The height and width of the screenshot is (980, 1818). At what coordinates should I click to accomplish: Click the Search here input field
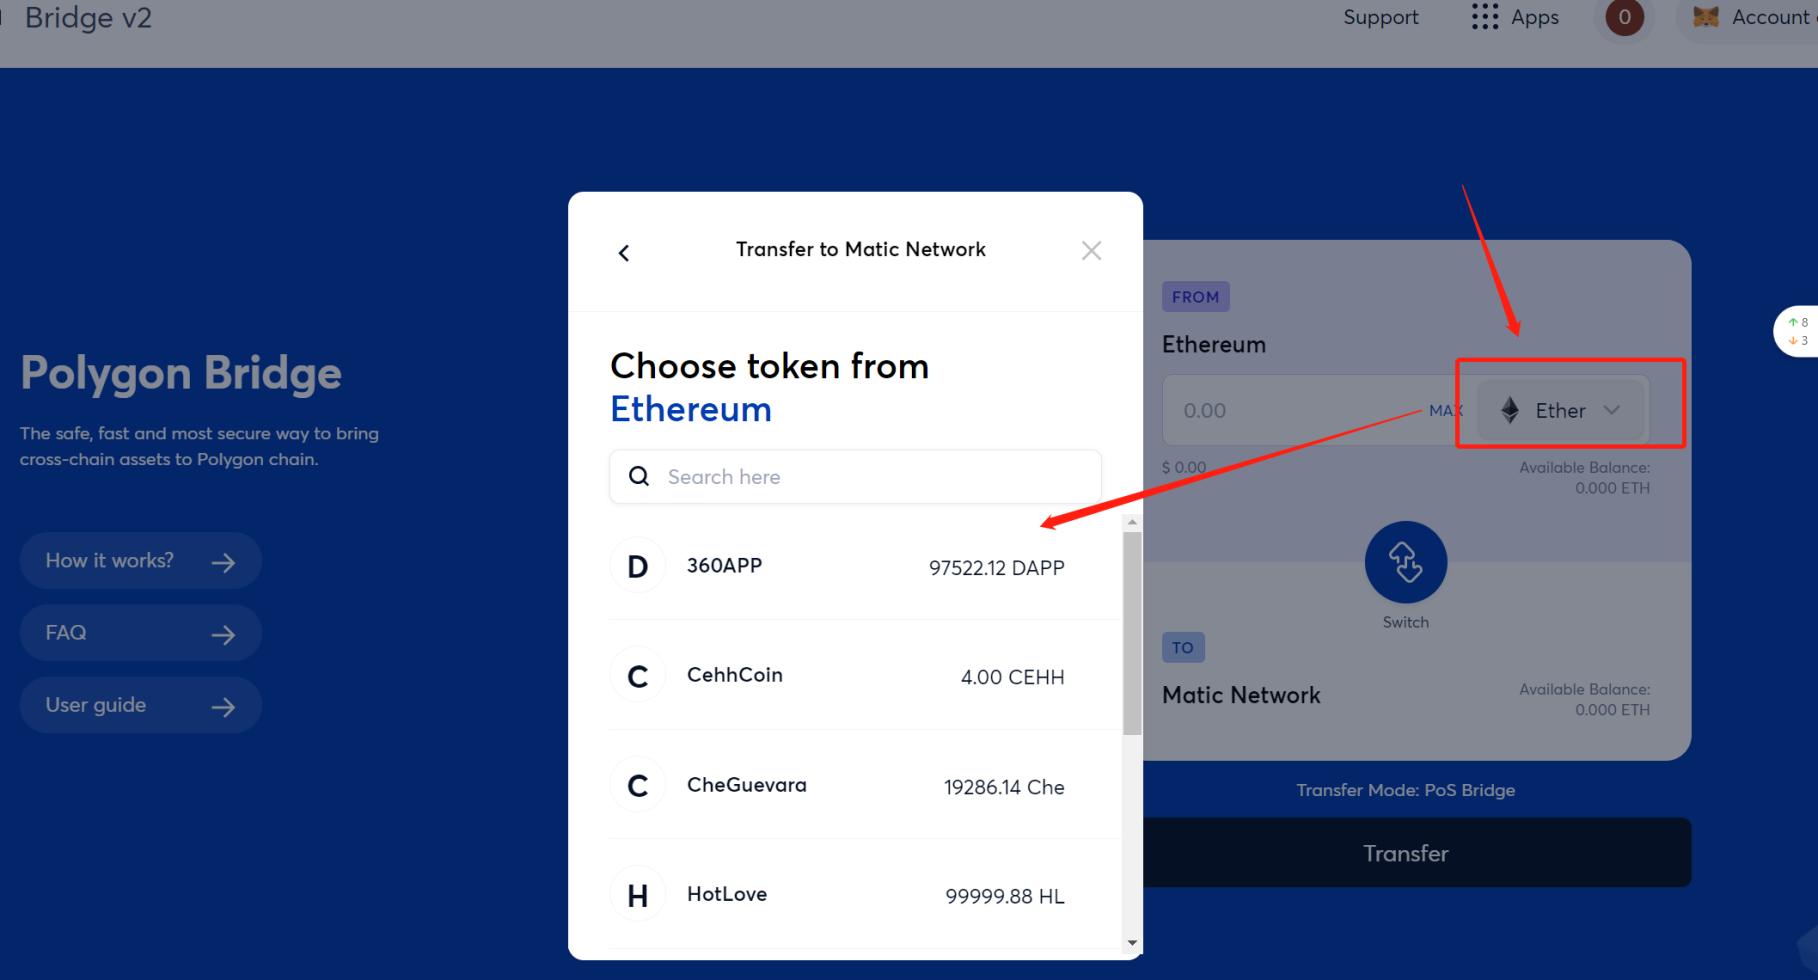point(855,477)
